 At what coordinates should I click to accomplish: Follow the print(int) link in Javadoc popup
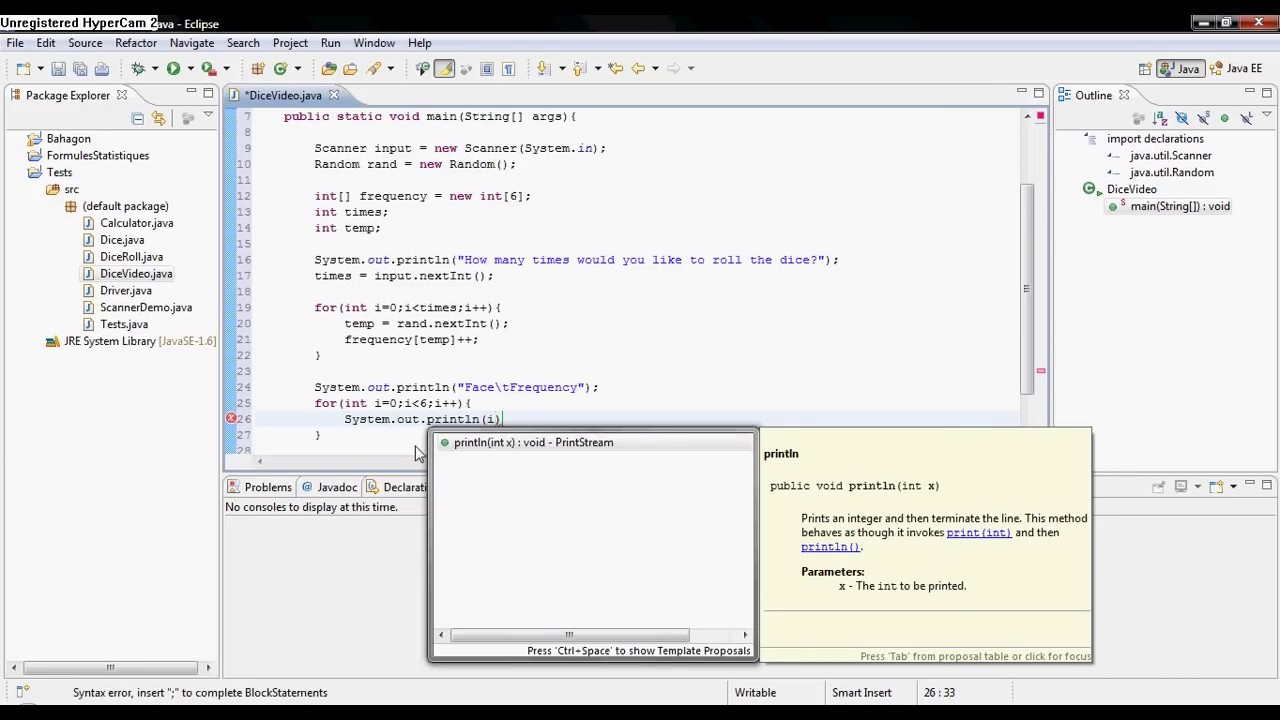tap(978, 533)
